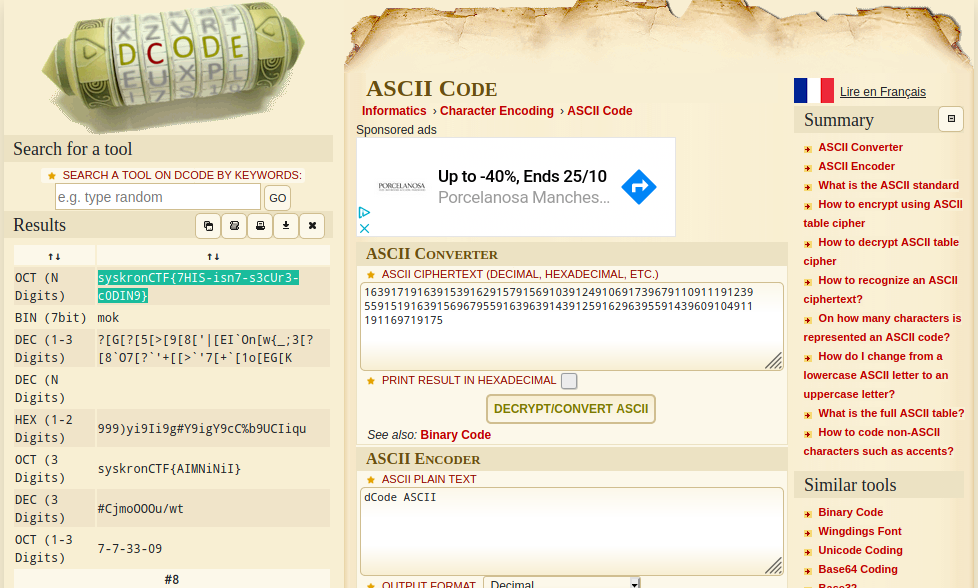Close the sponsored ad

click(364, 228)
